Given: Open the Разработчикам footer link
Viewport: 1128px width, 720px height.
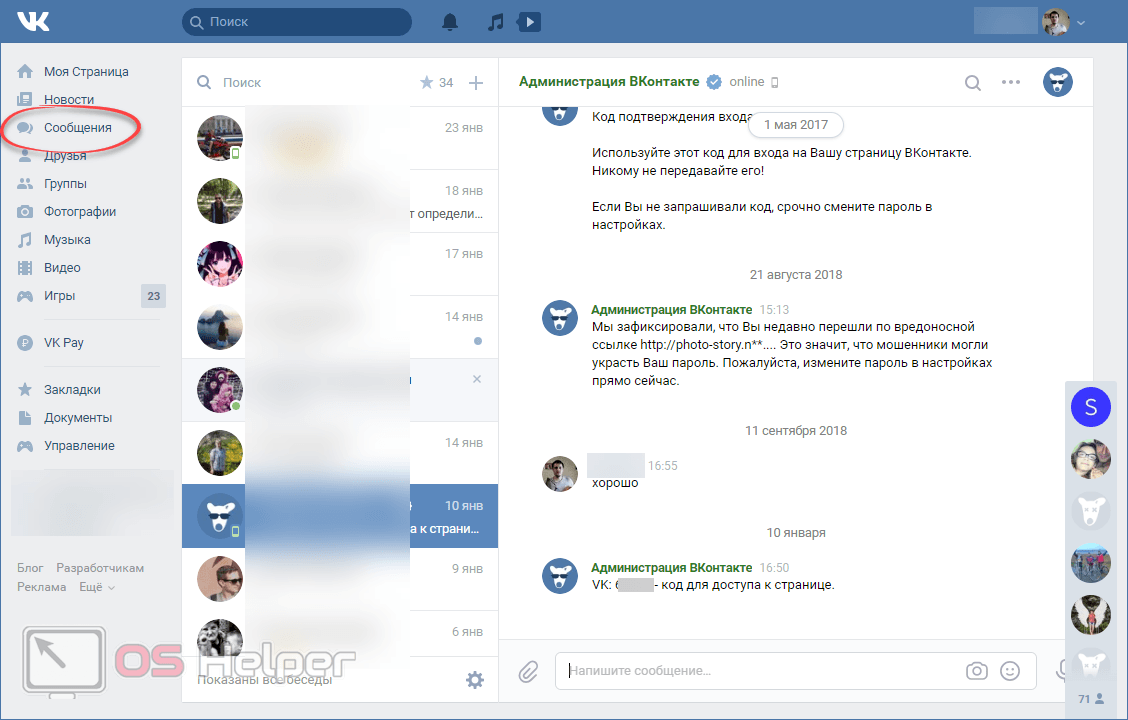Looking at the screenshot, I should (100, 567).
